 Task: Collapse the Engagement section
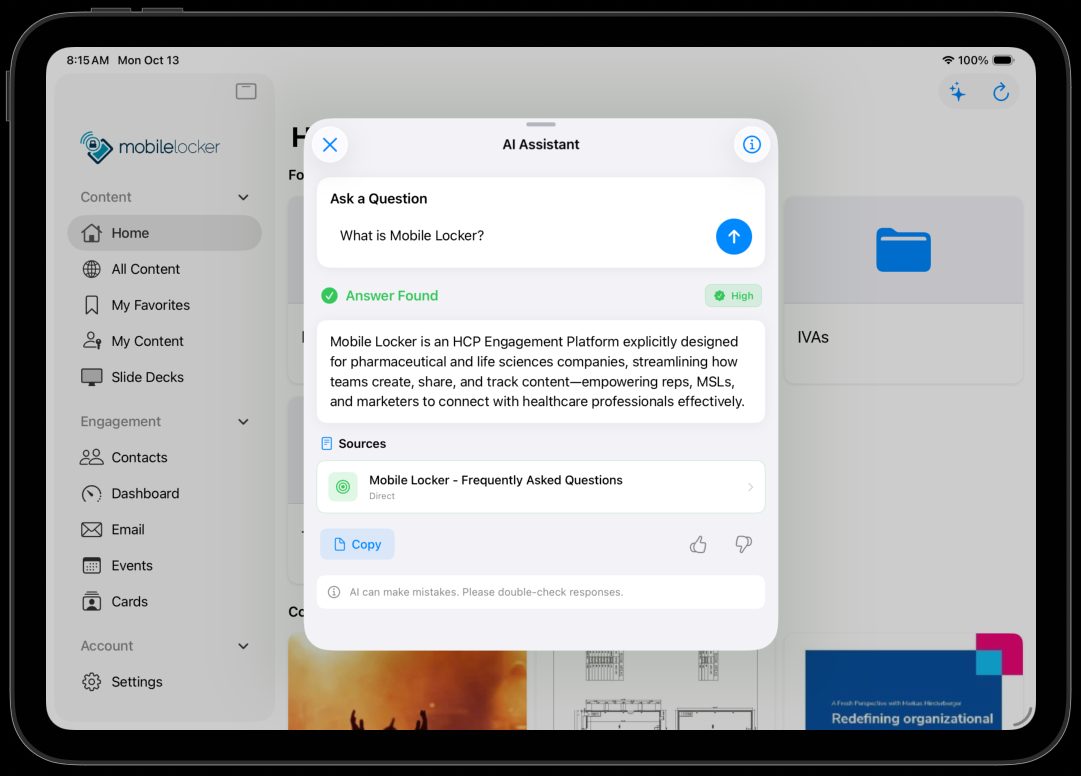243,422
